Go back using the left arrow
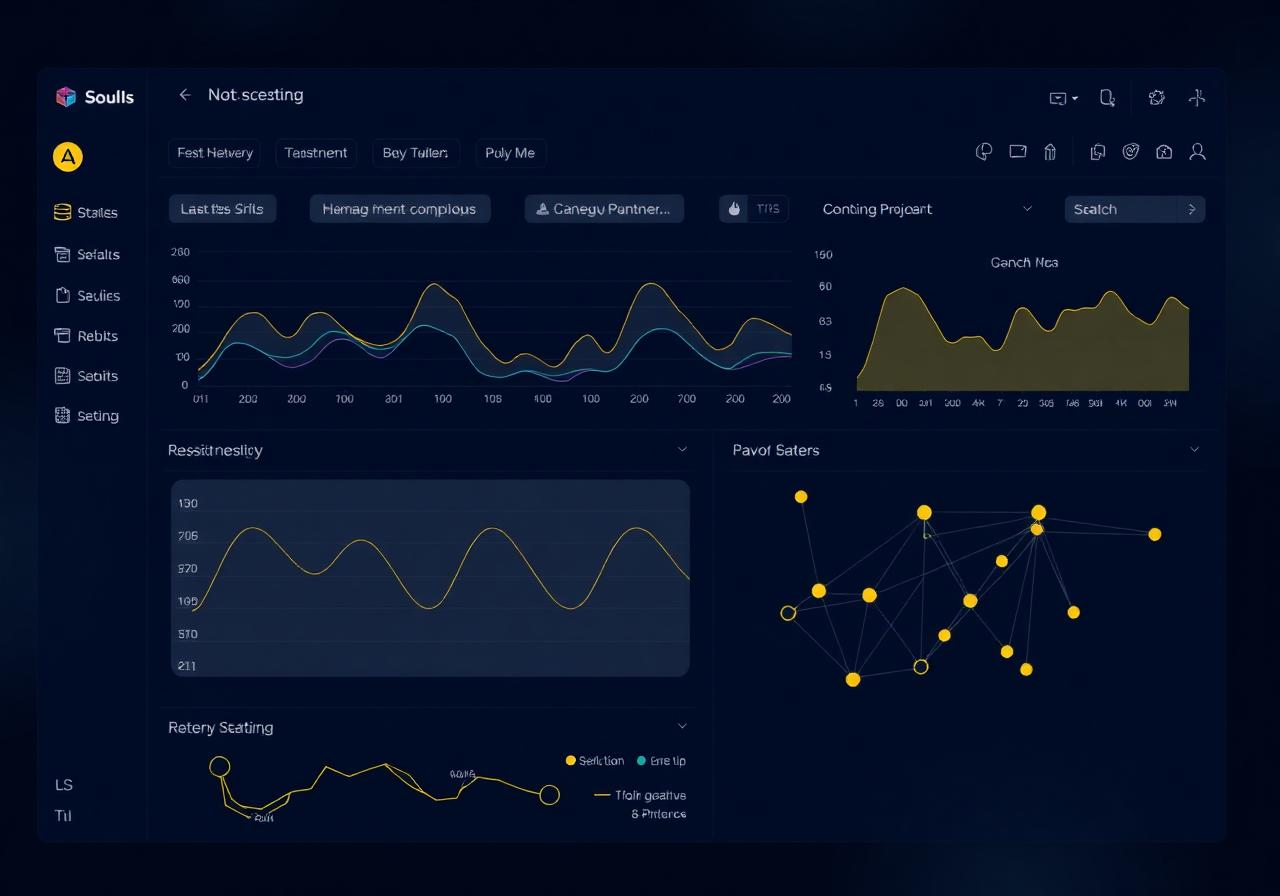 (184, 95)
